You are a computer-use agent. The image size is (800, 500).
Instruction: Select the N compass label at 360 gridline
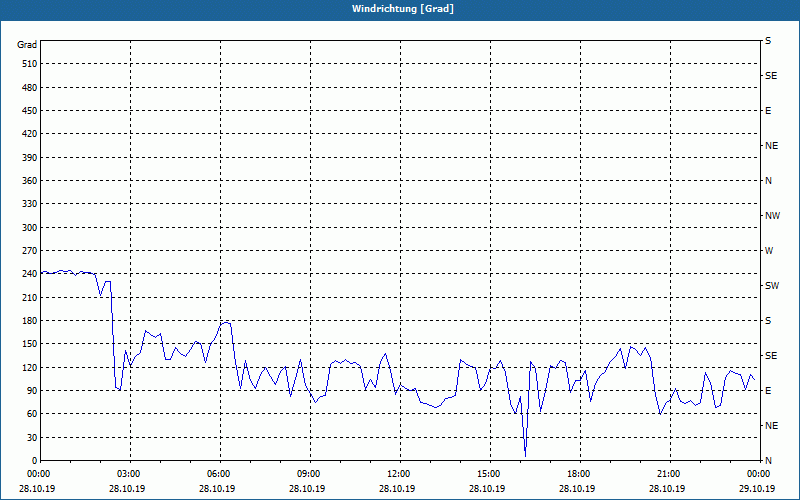768,181
